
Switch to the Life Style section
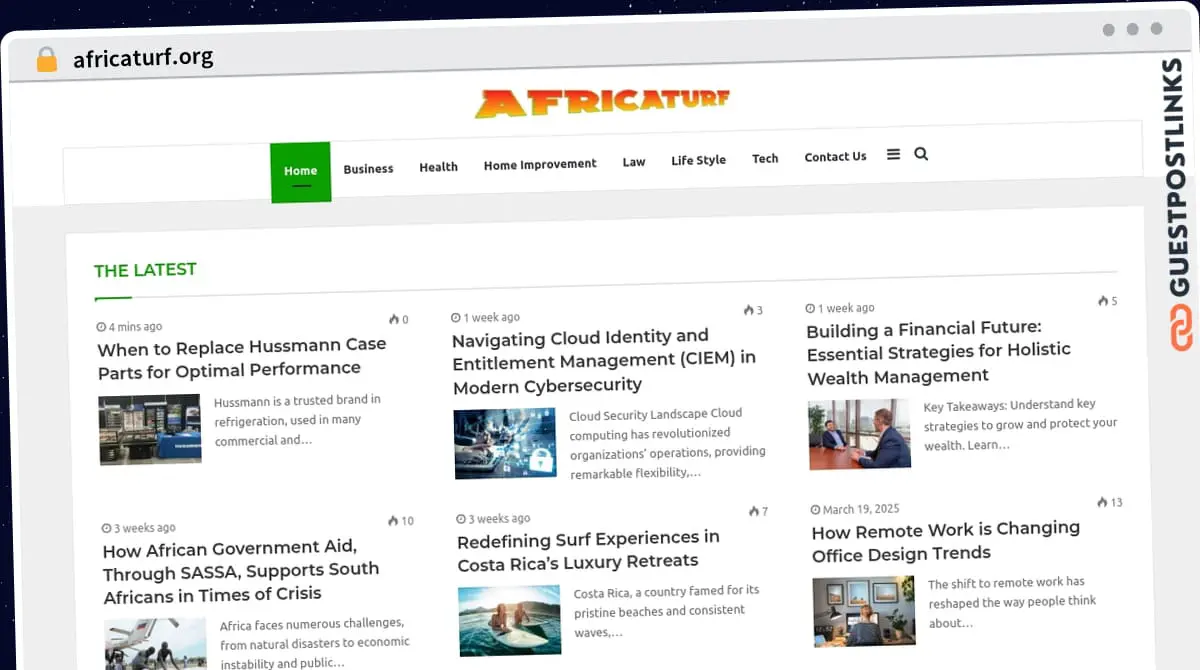(698, 159)
